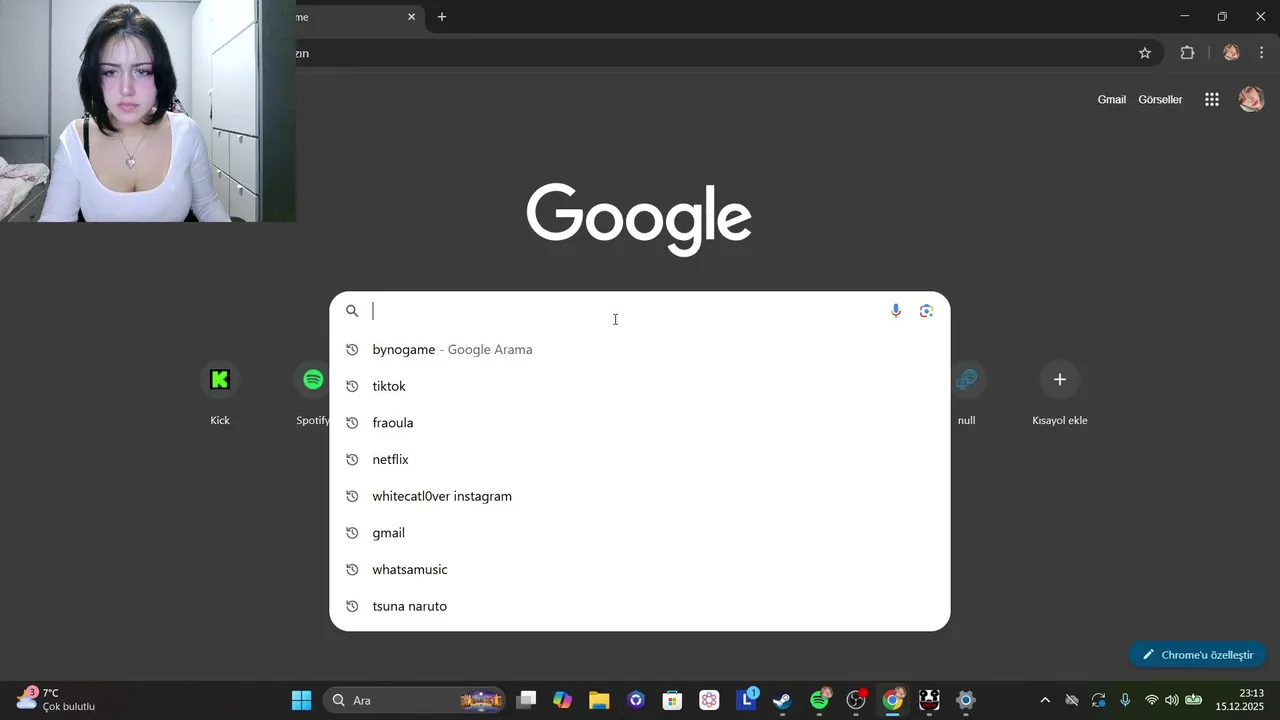Open the Chrome extensions puzzle icon

tap(1188, 53)
